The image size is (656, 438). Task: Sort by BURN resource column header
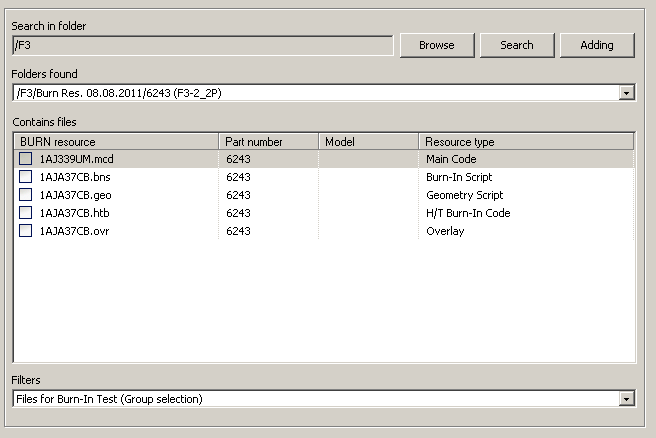(x=115, y=142)
